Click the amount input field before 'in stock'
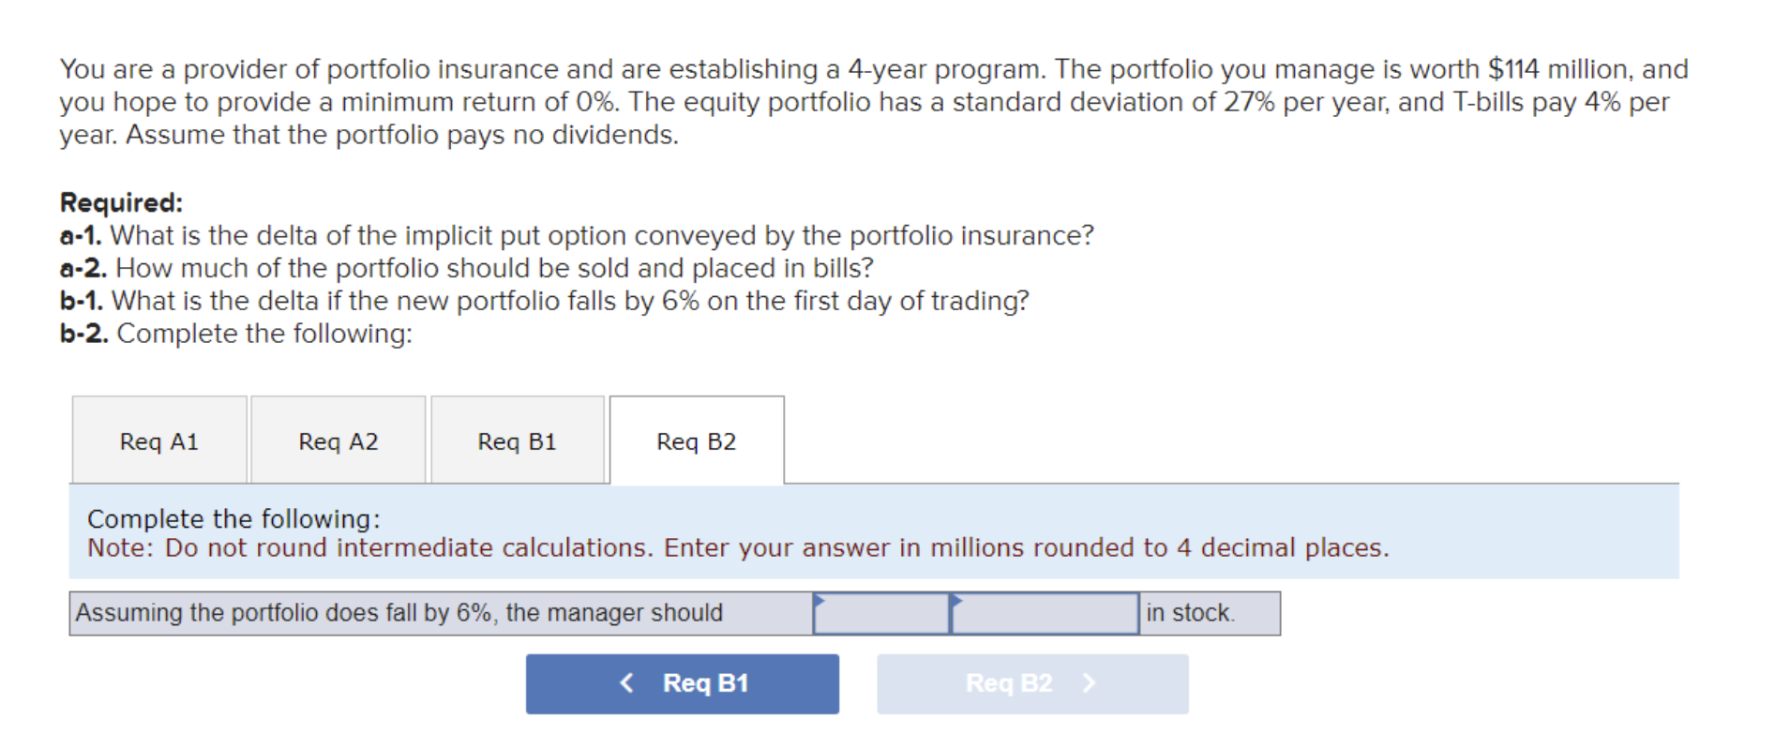 coord(1045,613)
